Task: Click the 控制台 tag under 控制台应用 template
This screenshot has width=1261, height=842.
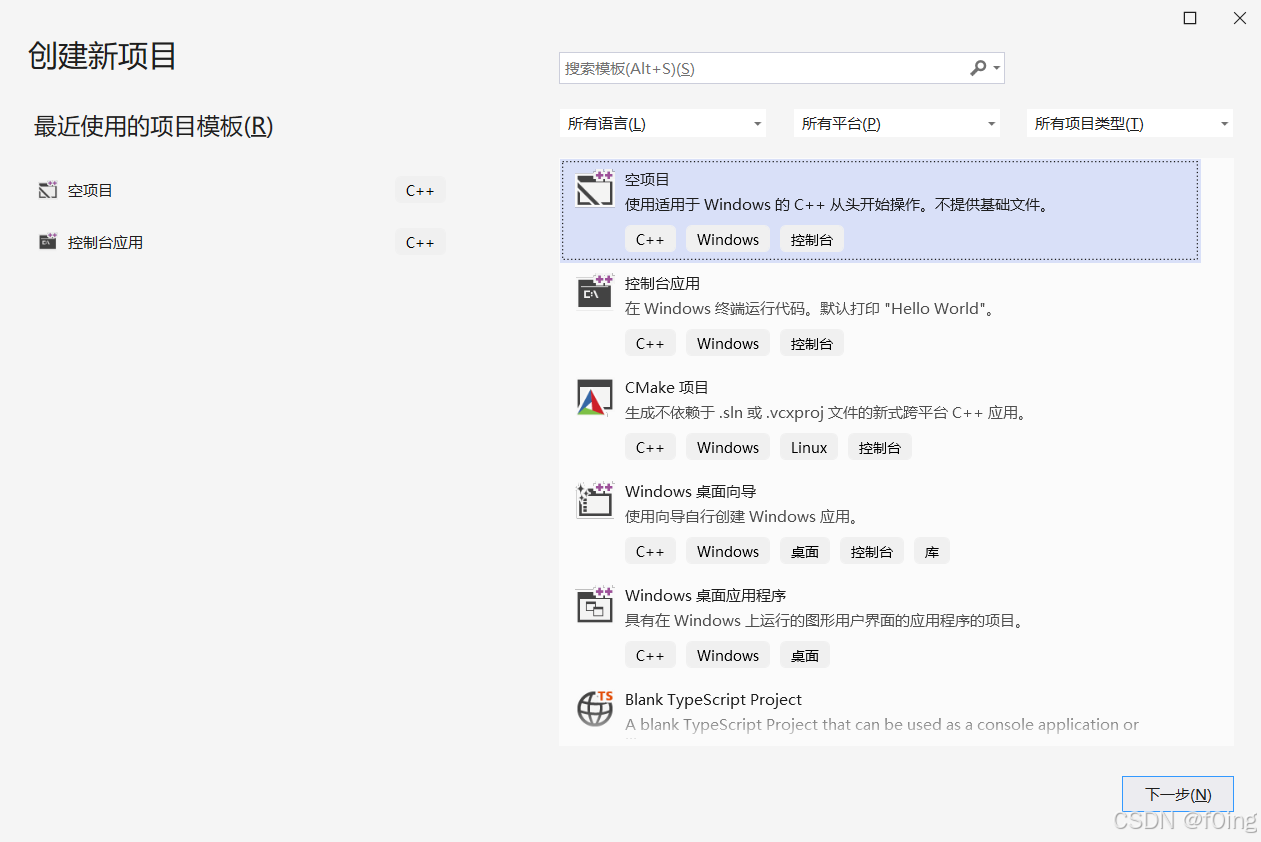Action: 812,343
